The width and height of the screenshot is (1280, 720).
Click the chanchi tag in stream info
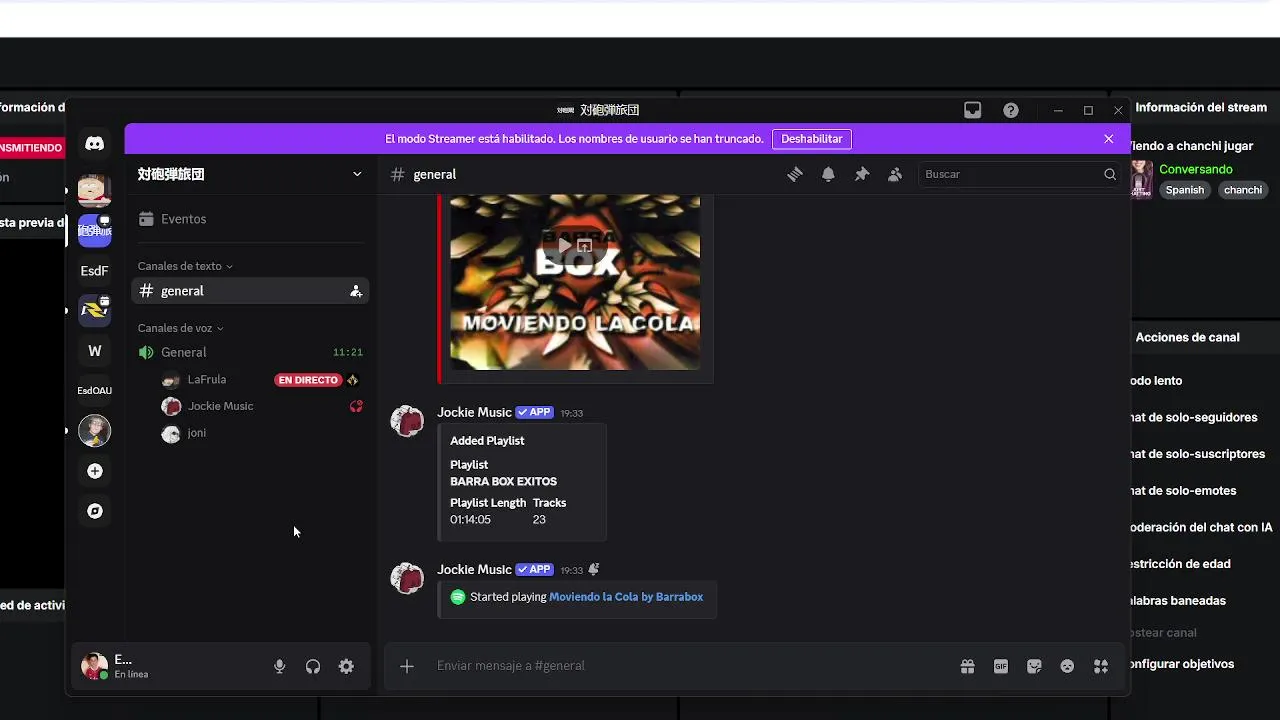[x=1243, y=190]
